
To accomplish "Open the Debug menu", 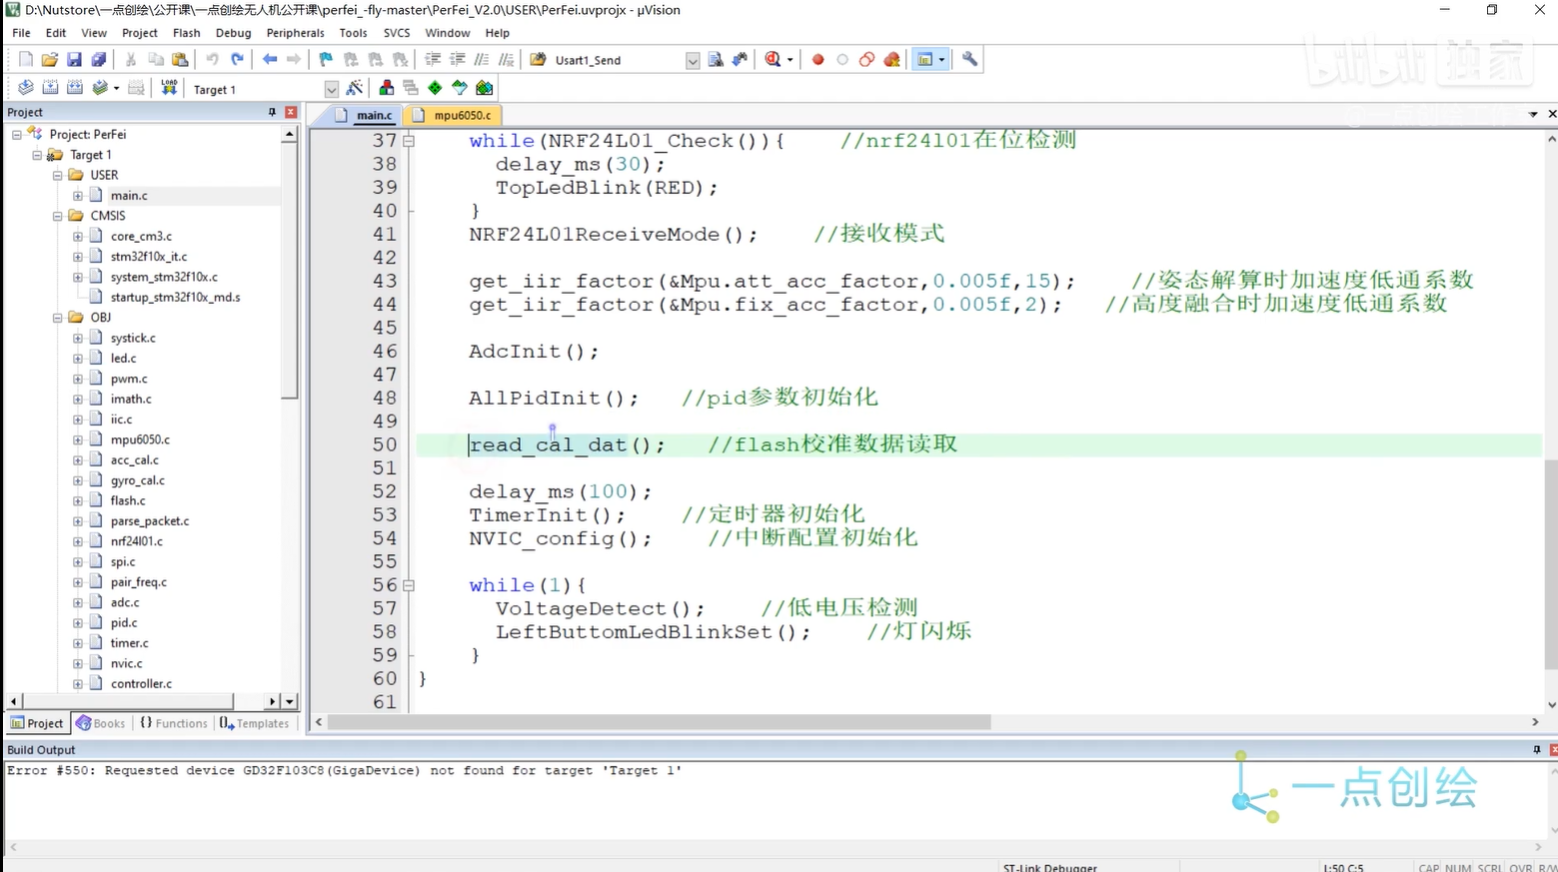I will coord(233,33).
